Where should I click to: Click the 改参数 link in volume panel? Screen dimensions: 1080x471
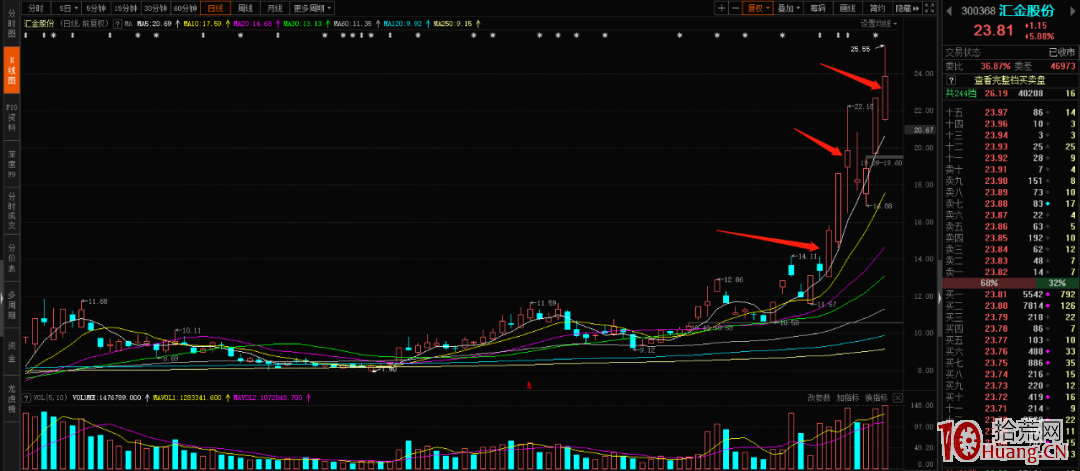click(x=819, y=397)
